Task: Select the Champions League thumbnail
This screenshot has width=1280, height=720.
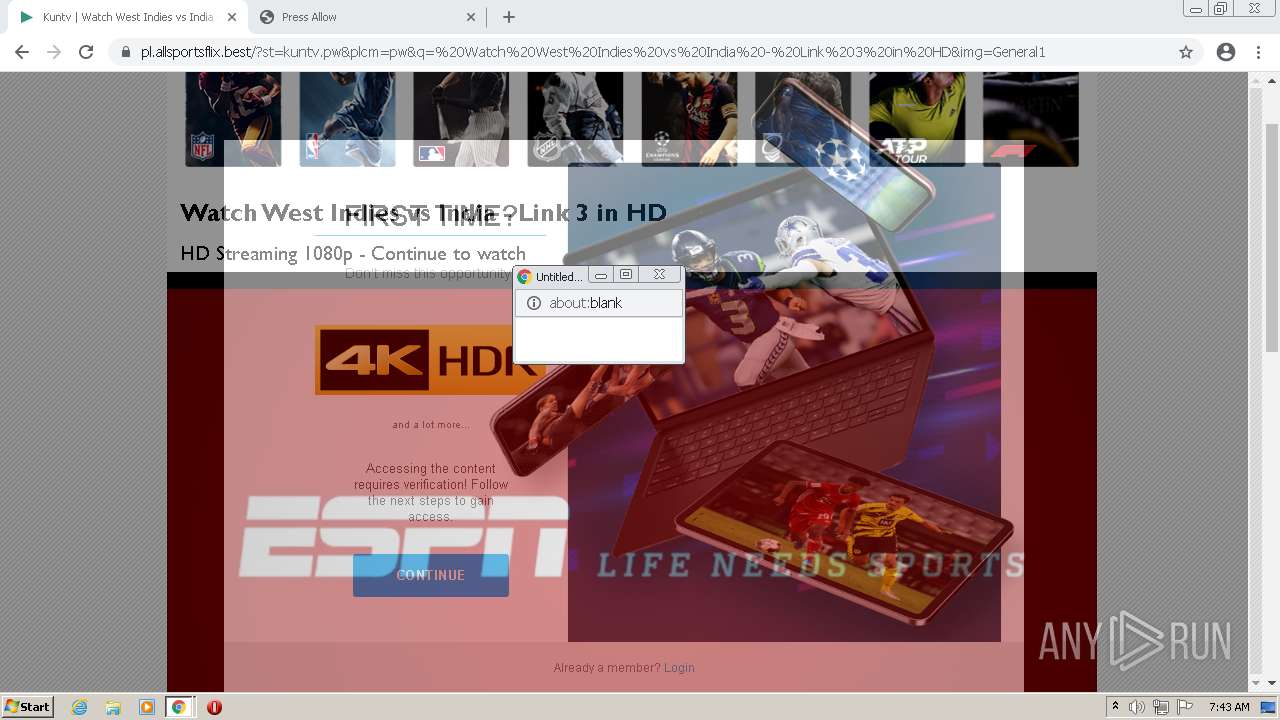Action: pyautogui.click(x=689, y=118)
